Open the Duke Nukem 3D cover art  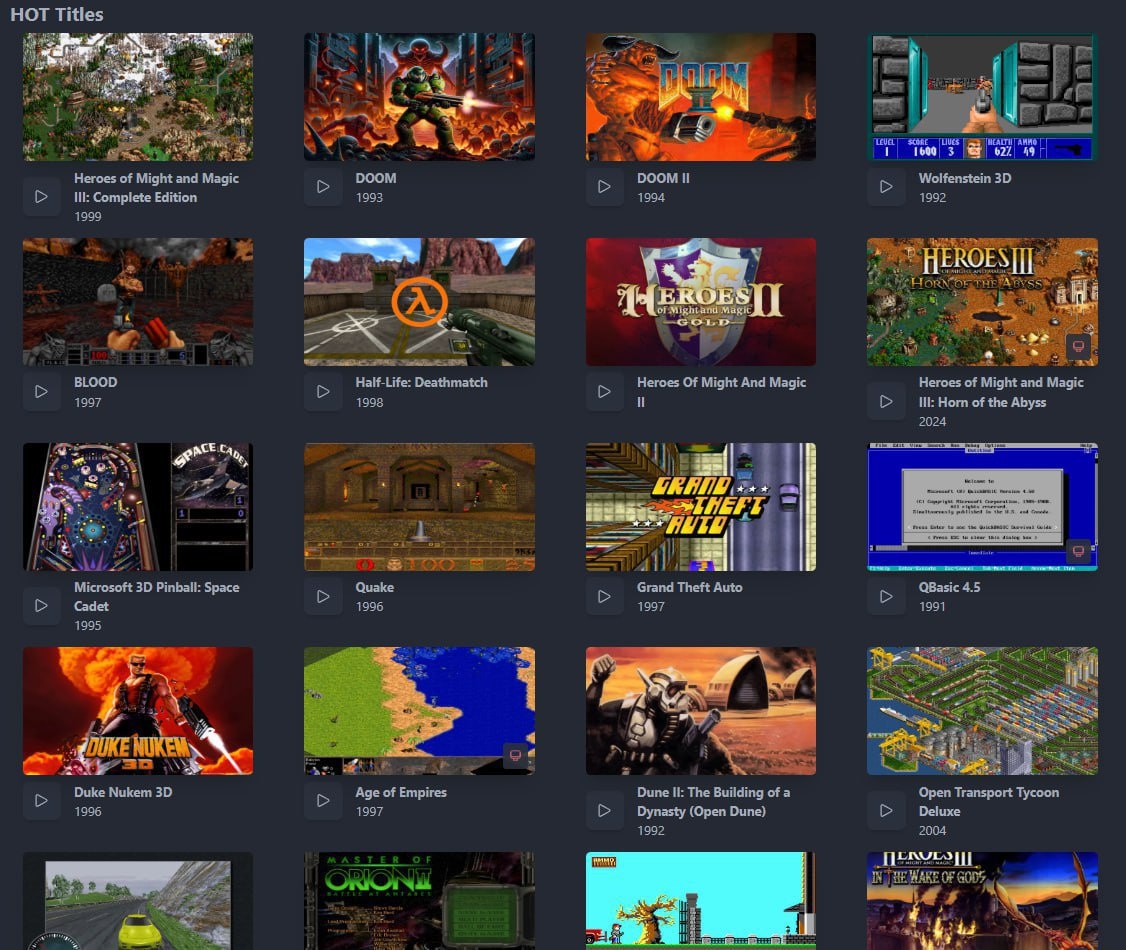pyautogui.click(x=138, y=711)
